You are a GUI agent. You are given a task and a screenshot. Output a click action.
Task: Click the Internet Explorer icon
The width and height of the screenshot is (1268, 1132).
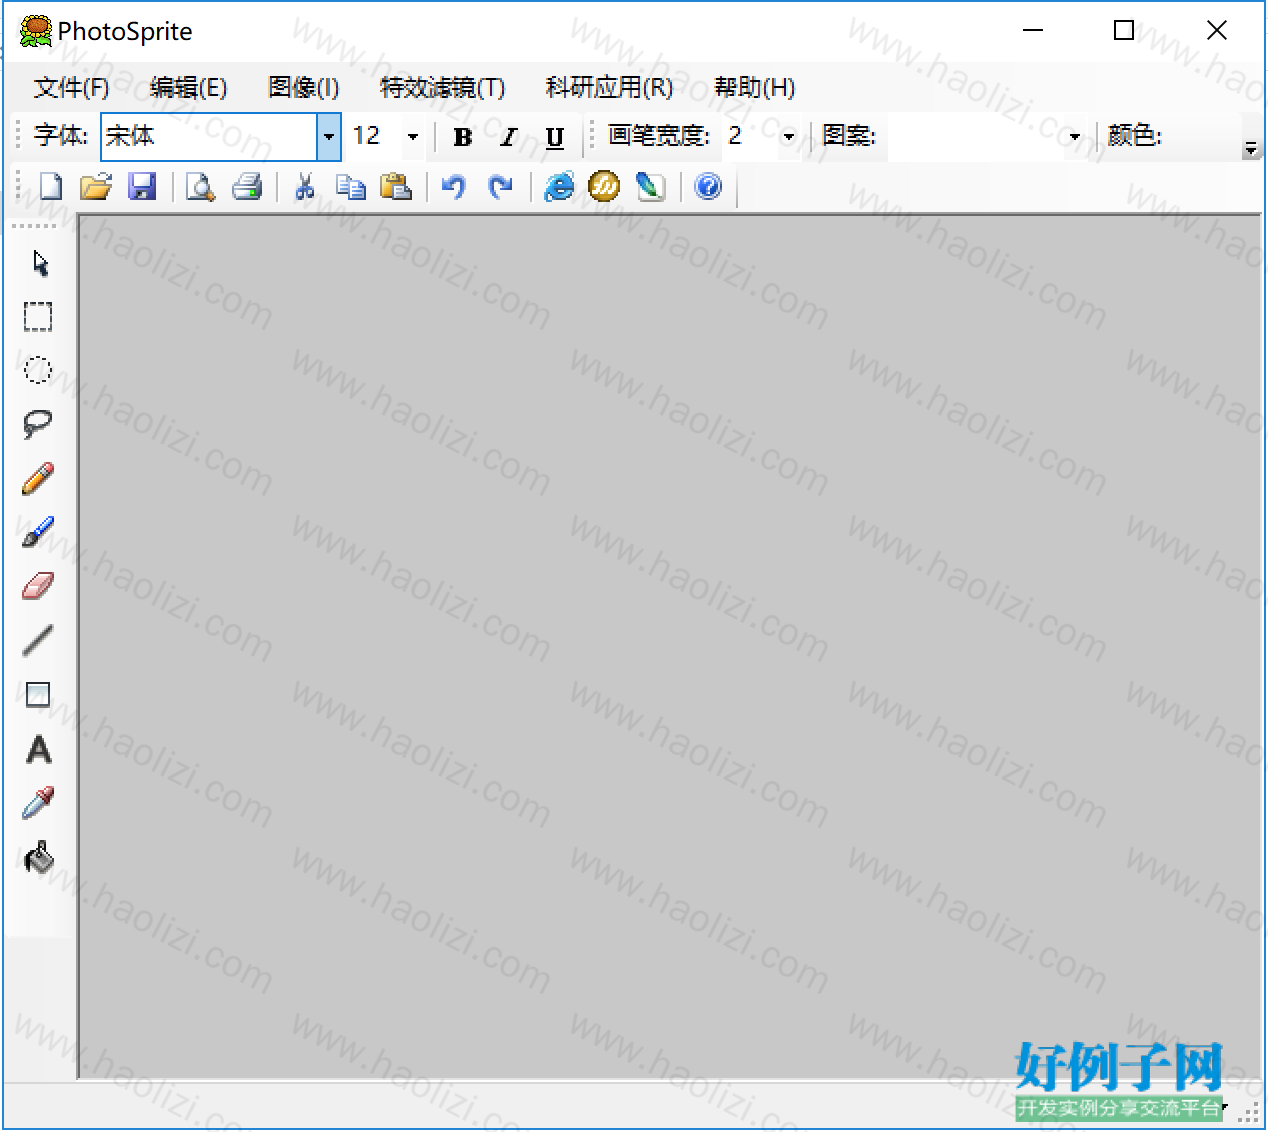click(559, 187)
